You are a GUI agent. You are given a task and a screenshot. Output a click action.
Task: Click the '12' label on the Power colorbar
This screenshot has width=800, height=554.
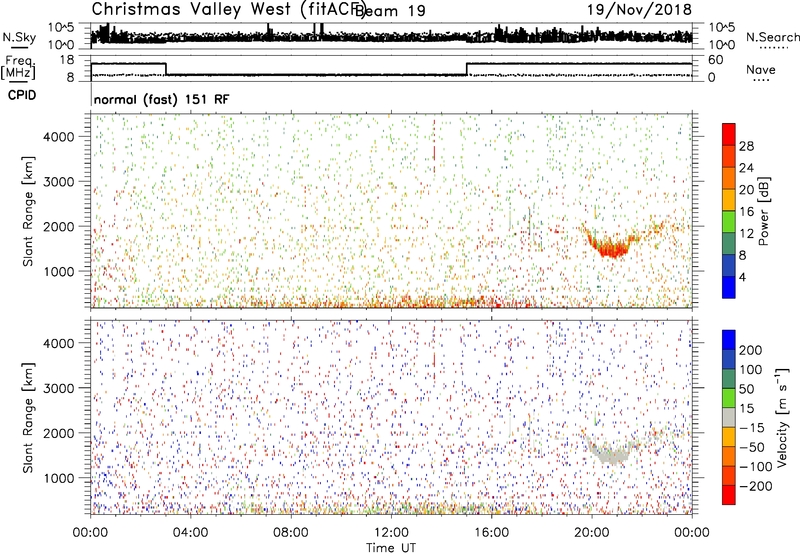(x=746, y=234)
